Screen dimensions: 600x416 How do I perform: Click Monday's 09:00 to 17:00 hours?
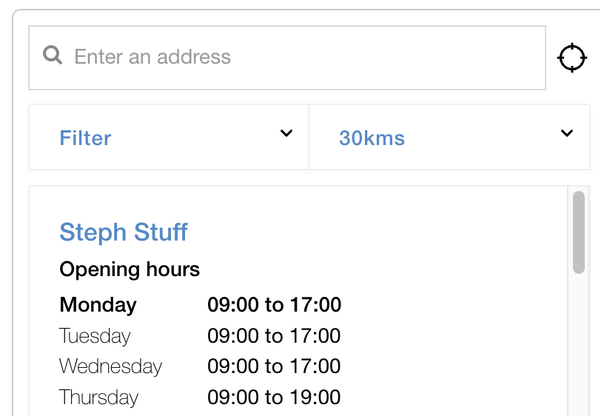tap(274, 305)
